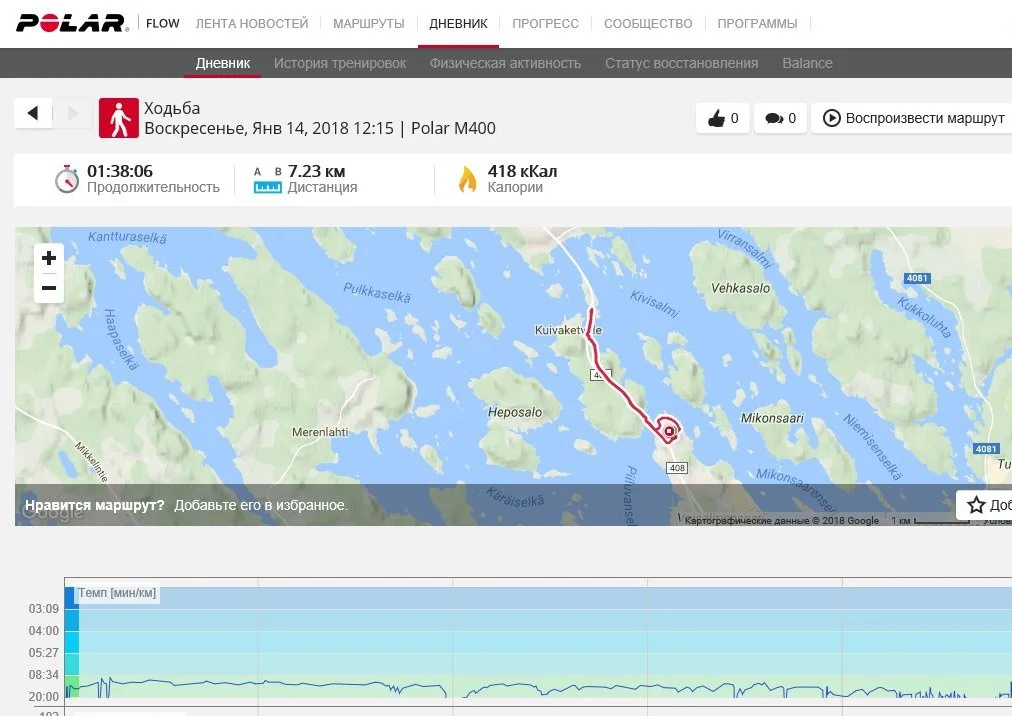Go to Маршруты section
This screenshot has width=1012, height=716.
(369, 24)
